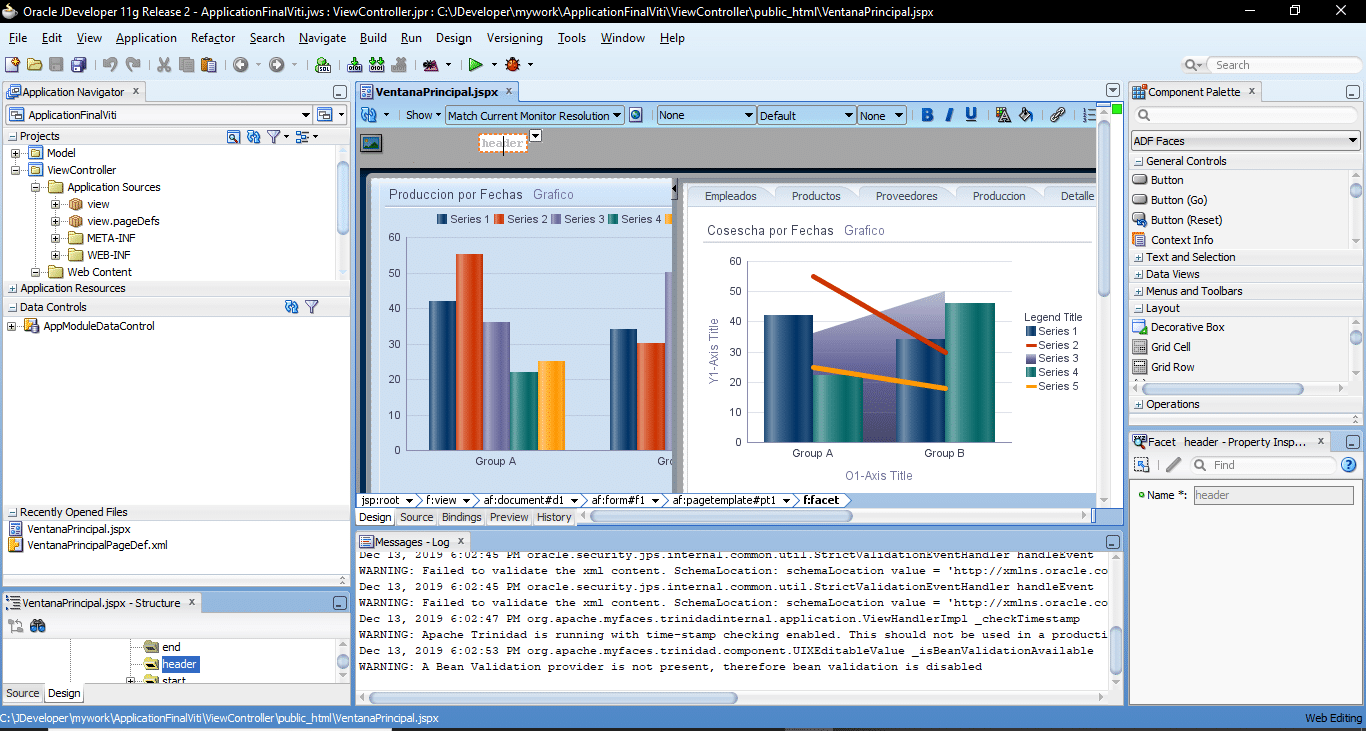1366x731 pixels.
Task: Expand the Data Views palette section
Action: (x=1138, y=274)
